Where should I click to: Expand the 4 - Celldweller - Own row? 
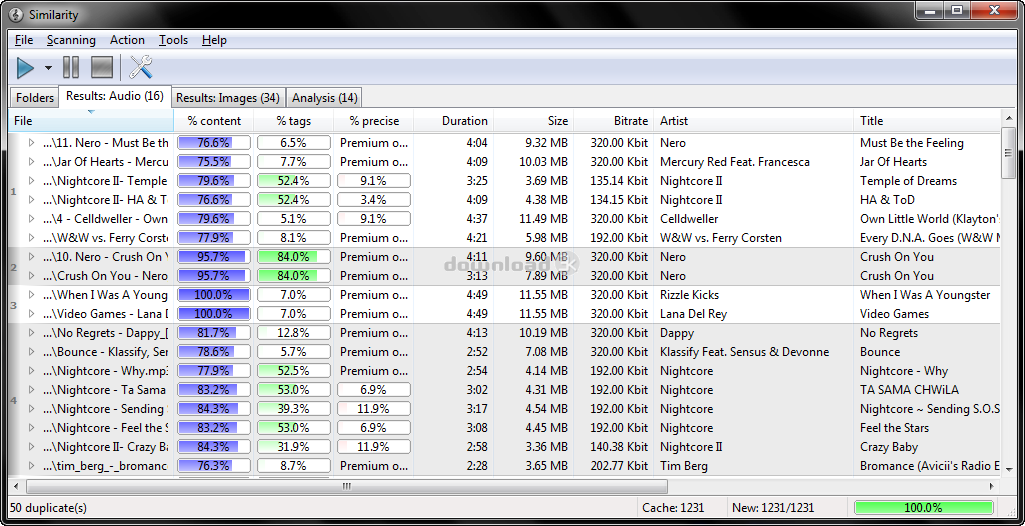click(x=31, y=218)
